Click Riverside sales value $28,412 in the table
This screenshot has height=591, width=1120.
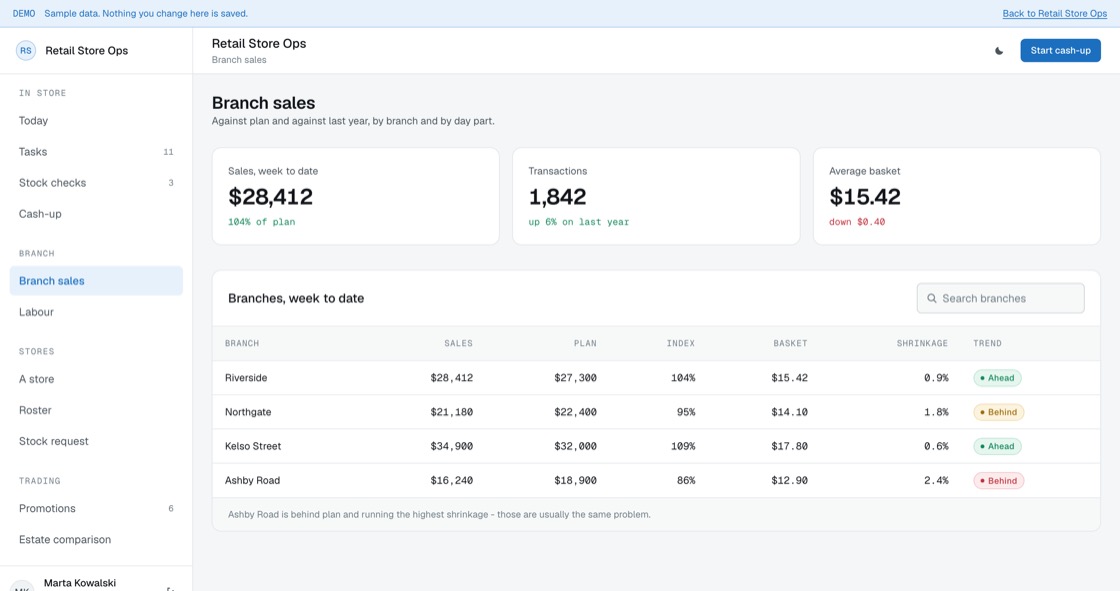click(451, 378)
